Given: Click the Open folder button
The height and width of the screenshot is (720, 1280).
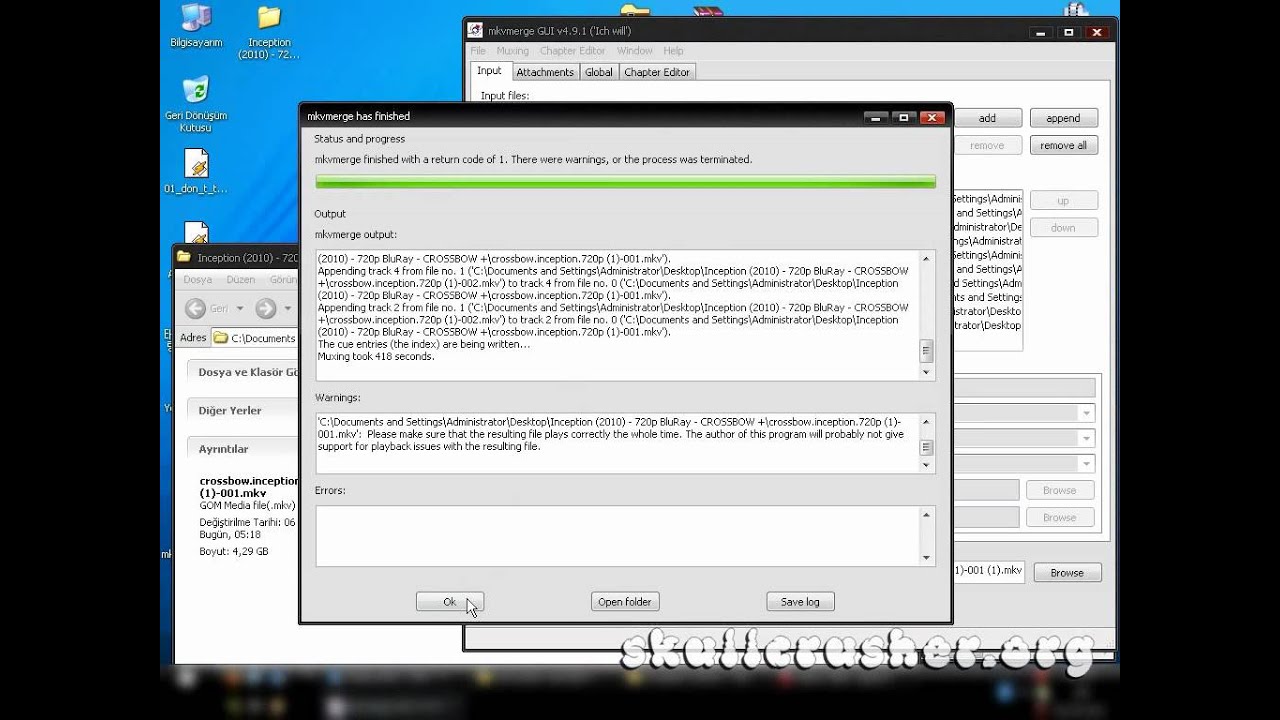Looking at the screenshot, I should pyautogui.click(x=625, y=602).
